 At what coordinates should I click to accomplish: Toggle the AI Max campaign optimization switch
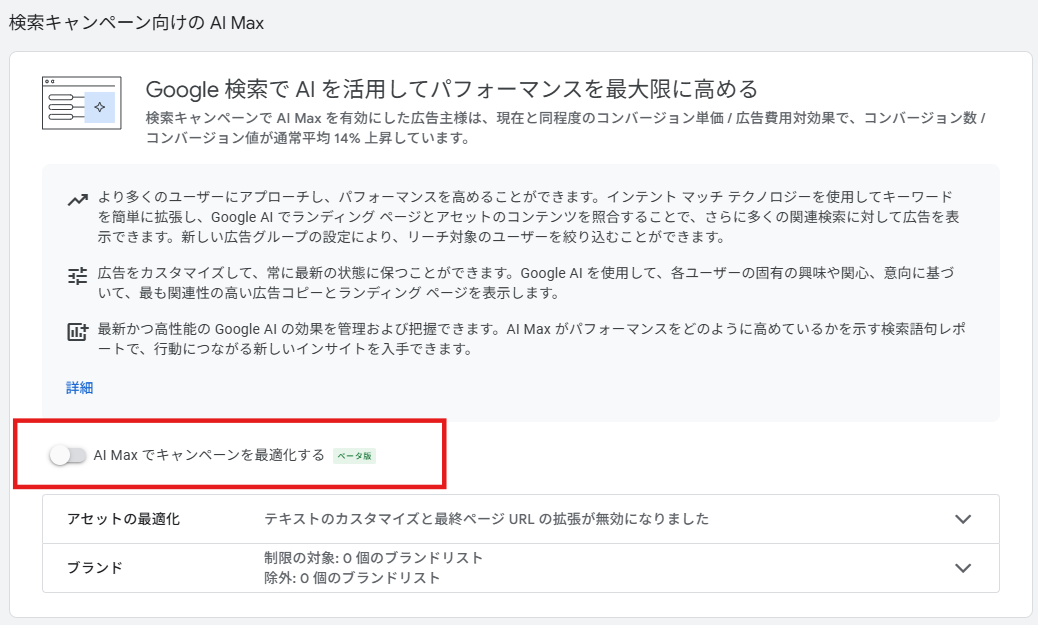[68, 456]
